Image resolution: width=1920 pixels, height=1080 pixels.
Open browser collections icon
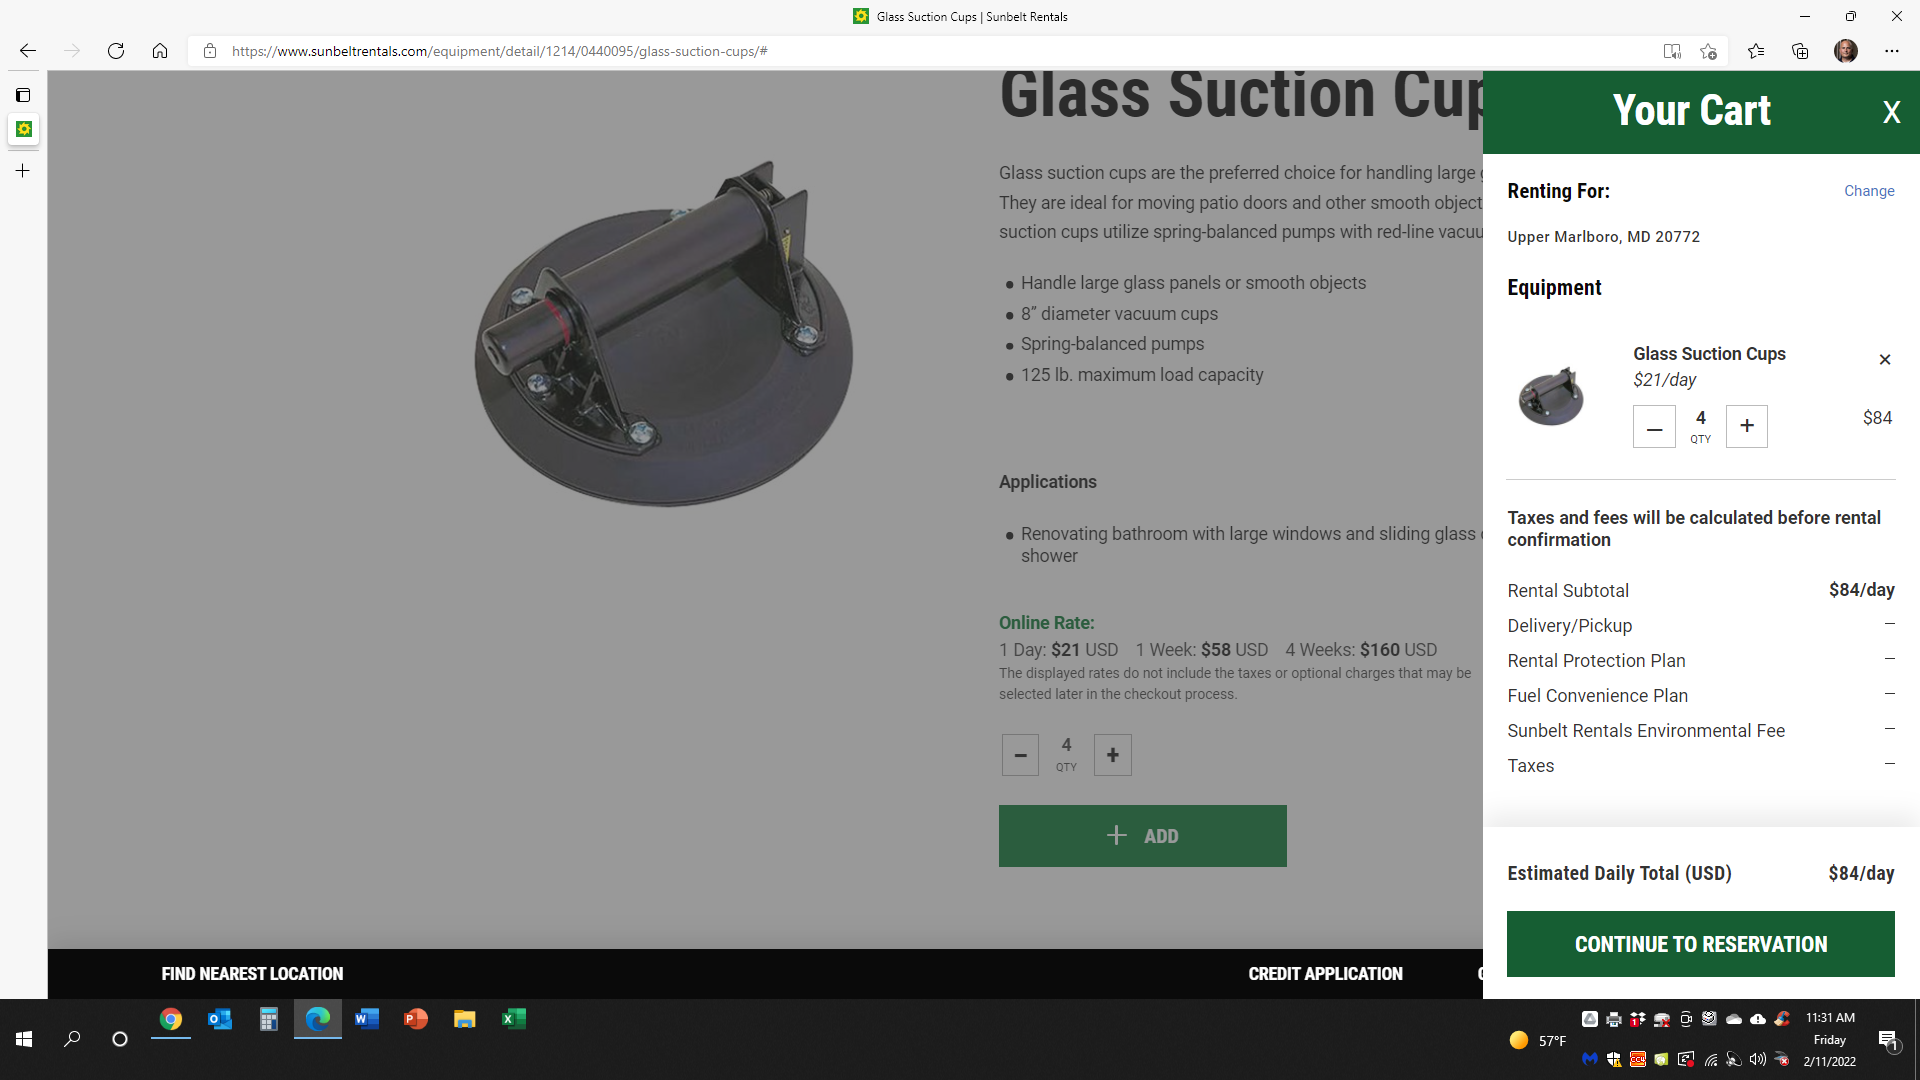coord(1800,51)
